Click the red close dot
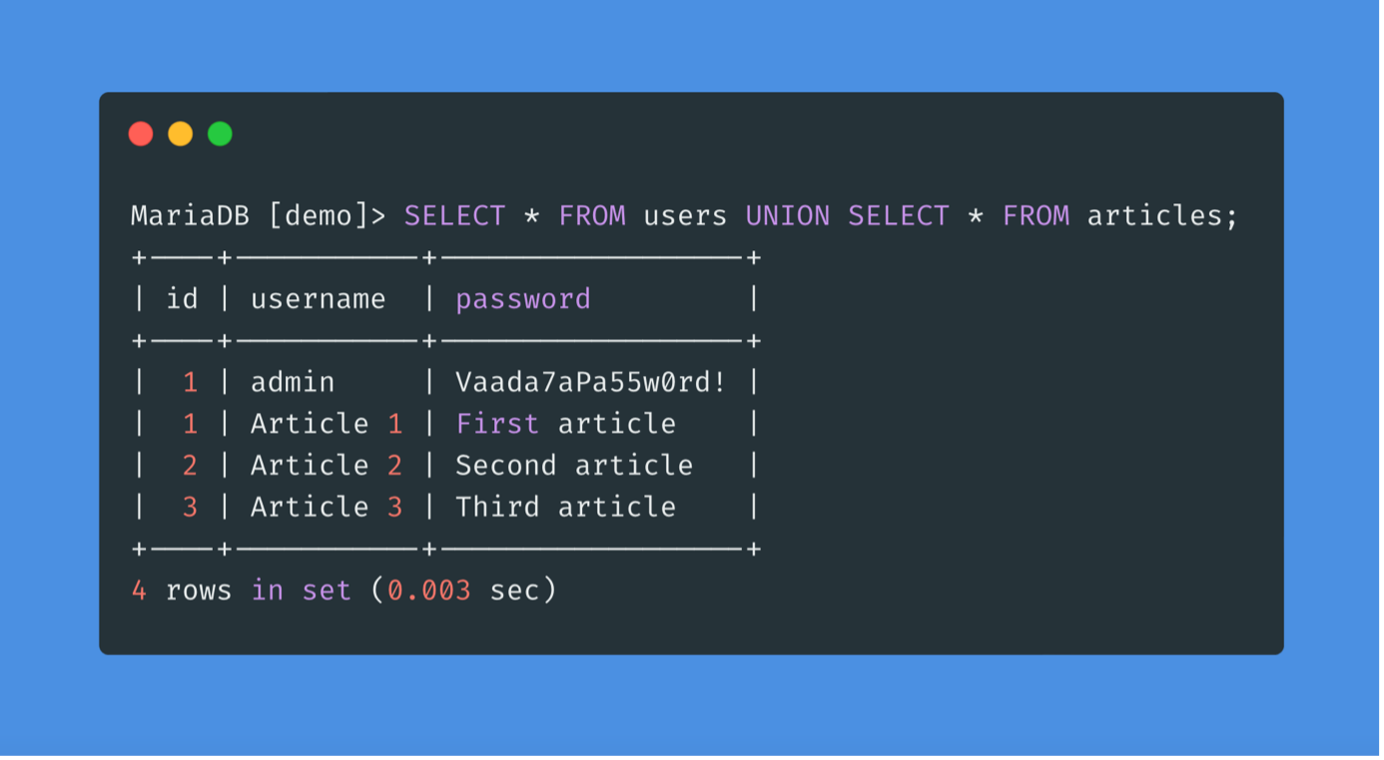1384x760 pixels. (141, 134)
